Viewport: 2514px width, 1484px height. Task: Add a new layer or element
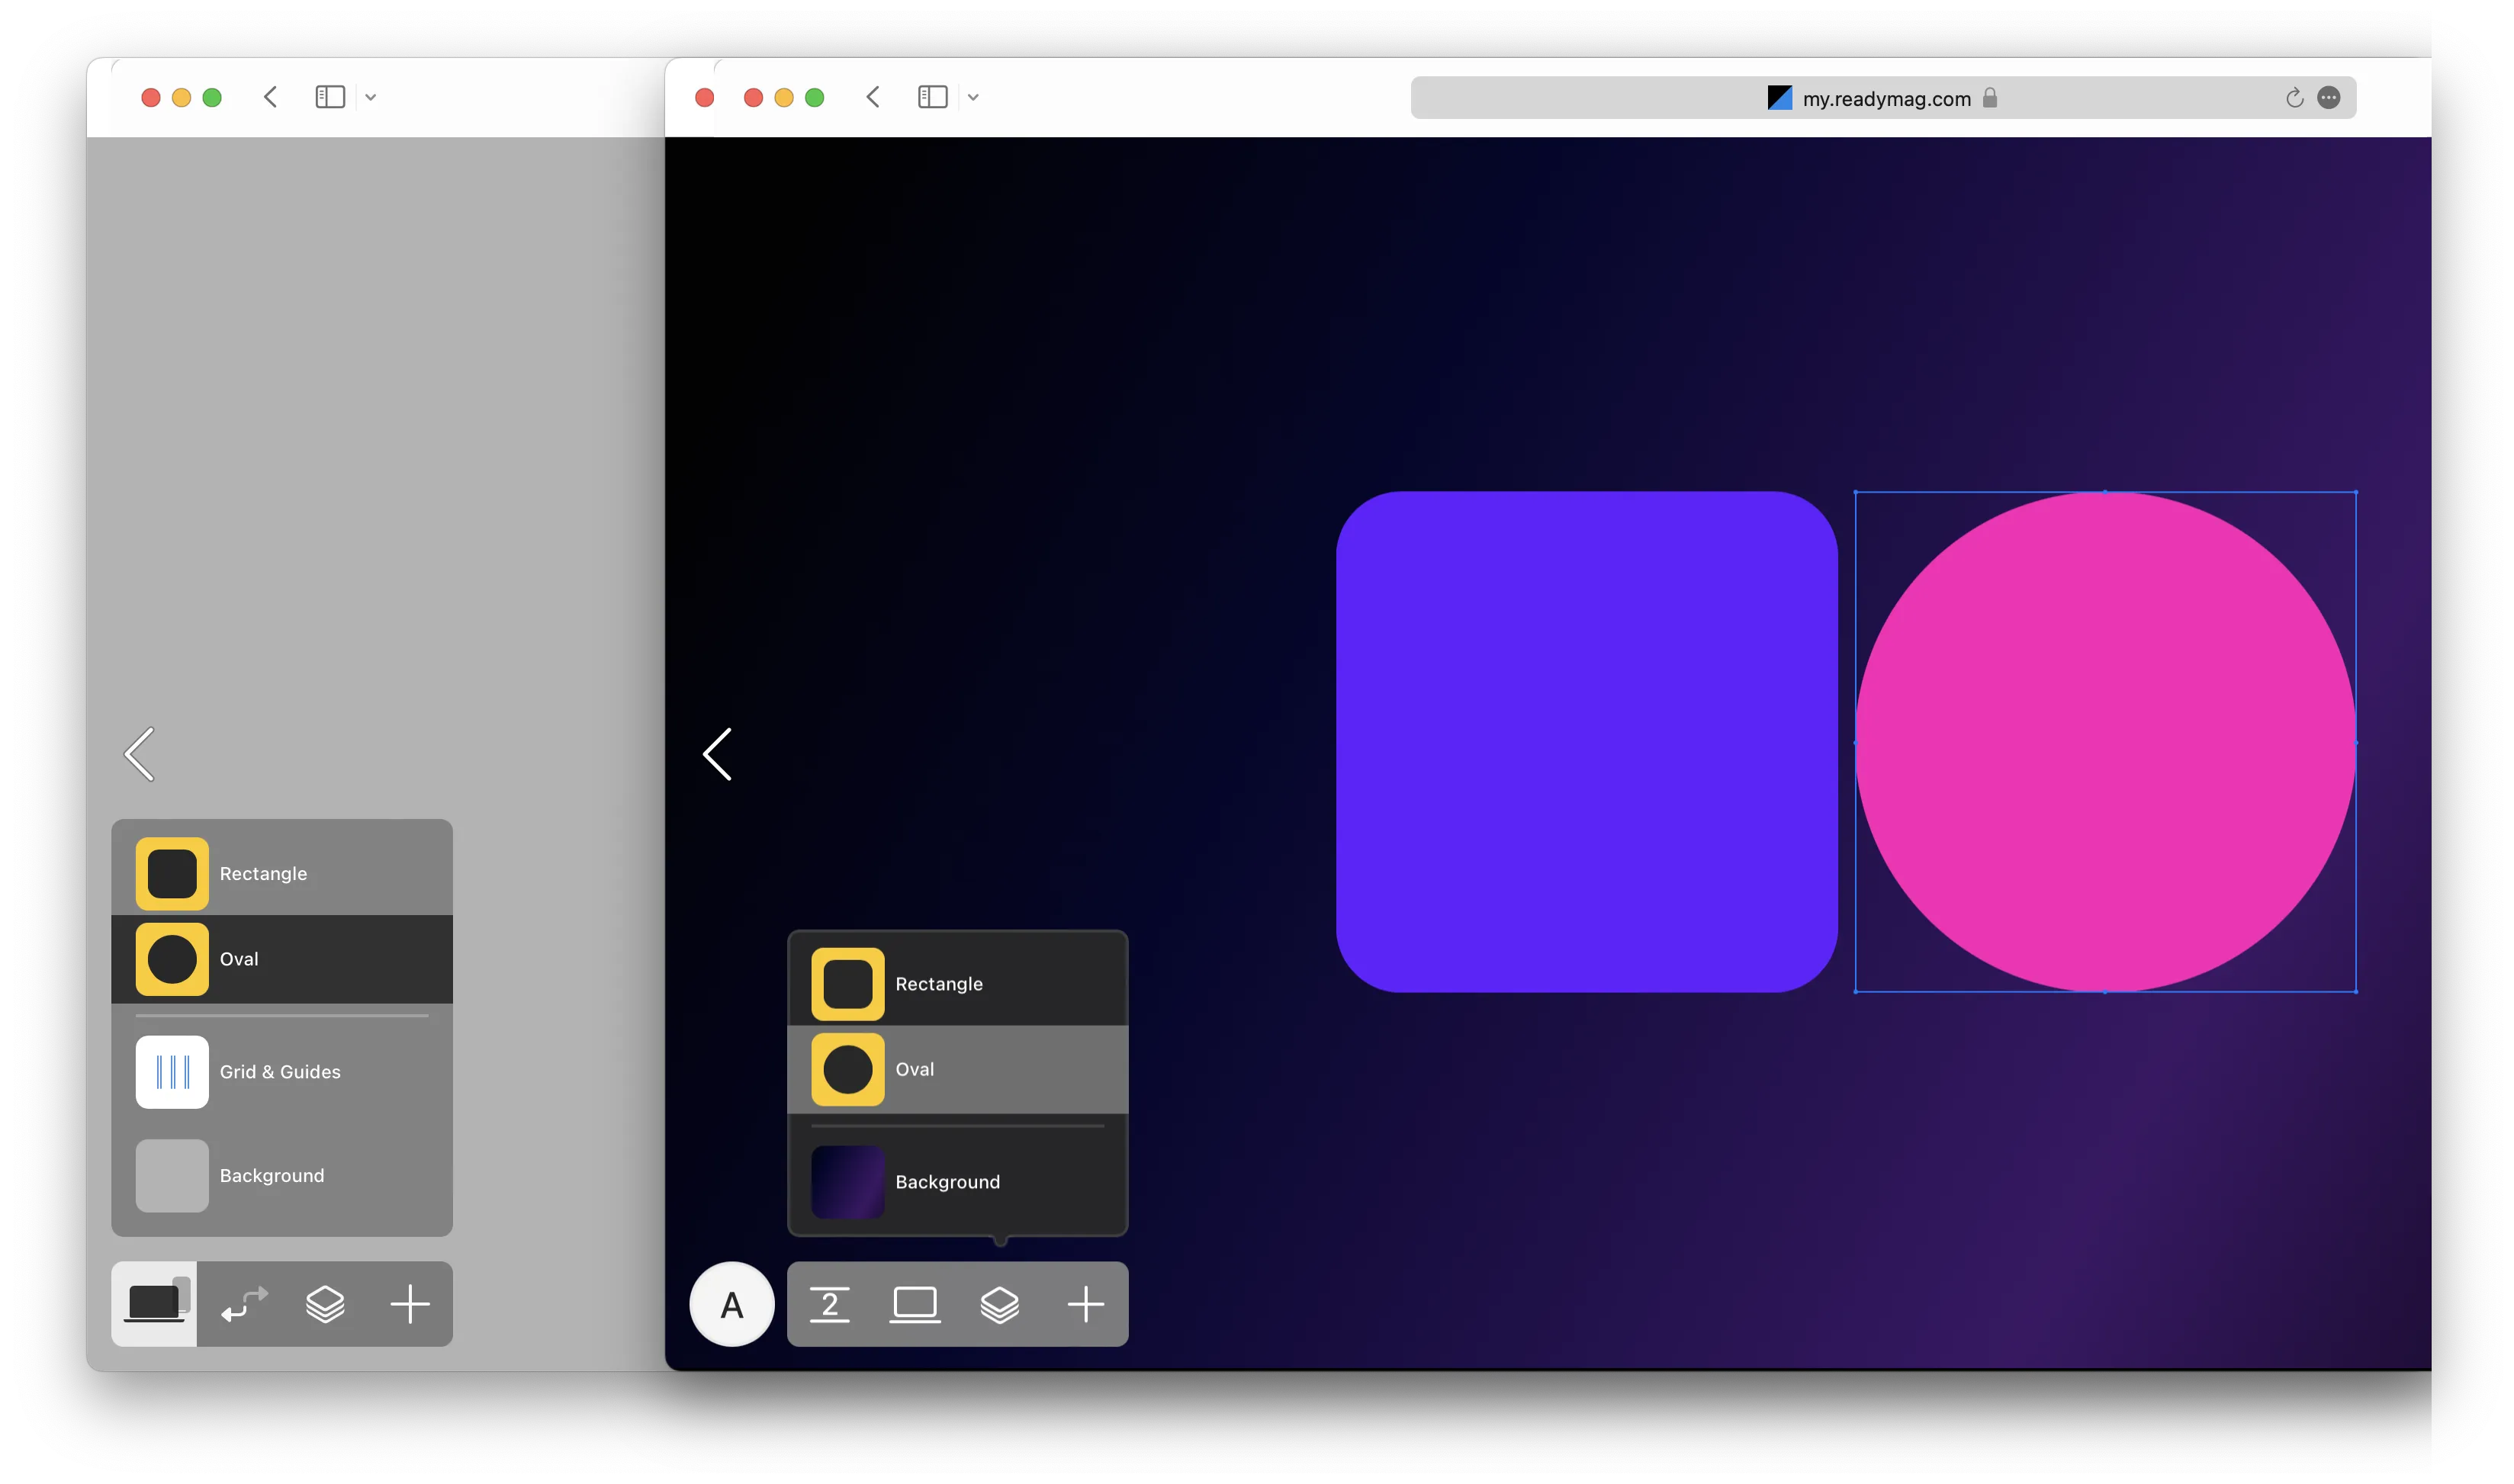[x=1085, y=1304]
